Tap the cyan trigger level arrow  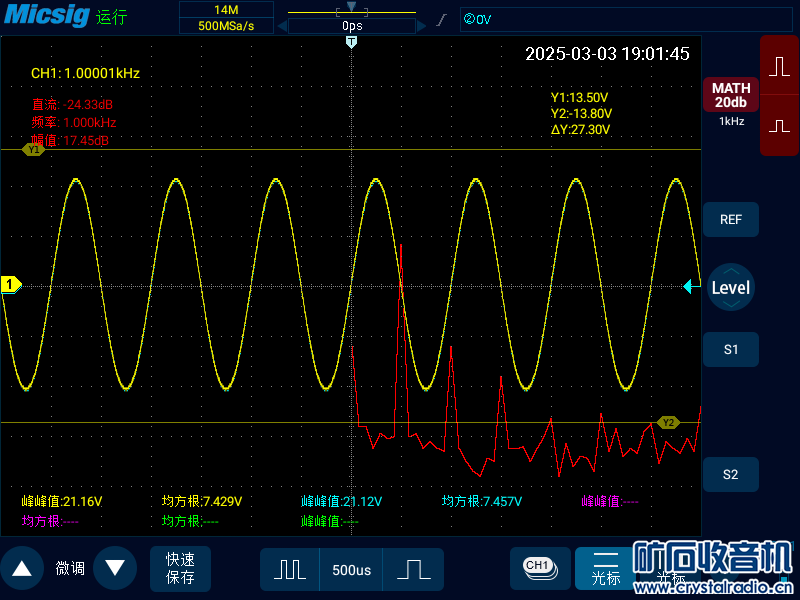pos(690,287)
